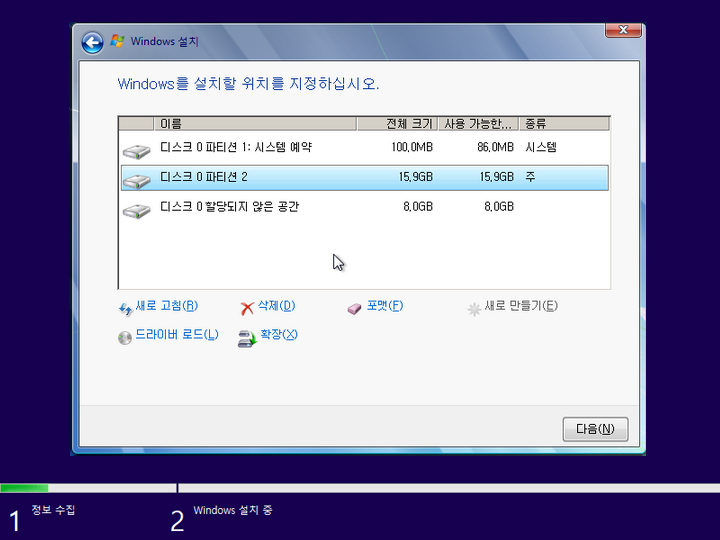Go back using the blue arrow button

click(x=92, y=43)
